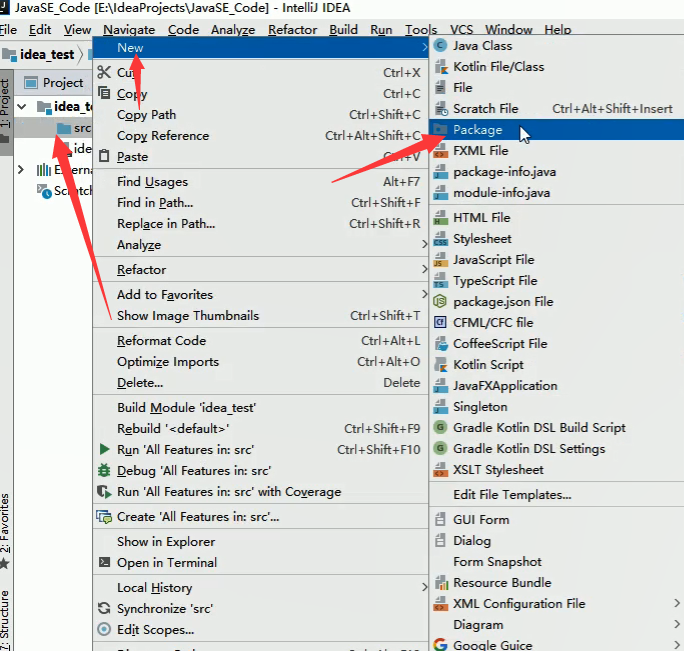Image resolution: width=684 pixels, height=651 pixels.
Task: Click the green Run arrow icon
Action: click(104, 449)
